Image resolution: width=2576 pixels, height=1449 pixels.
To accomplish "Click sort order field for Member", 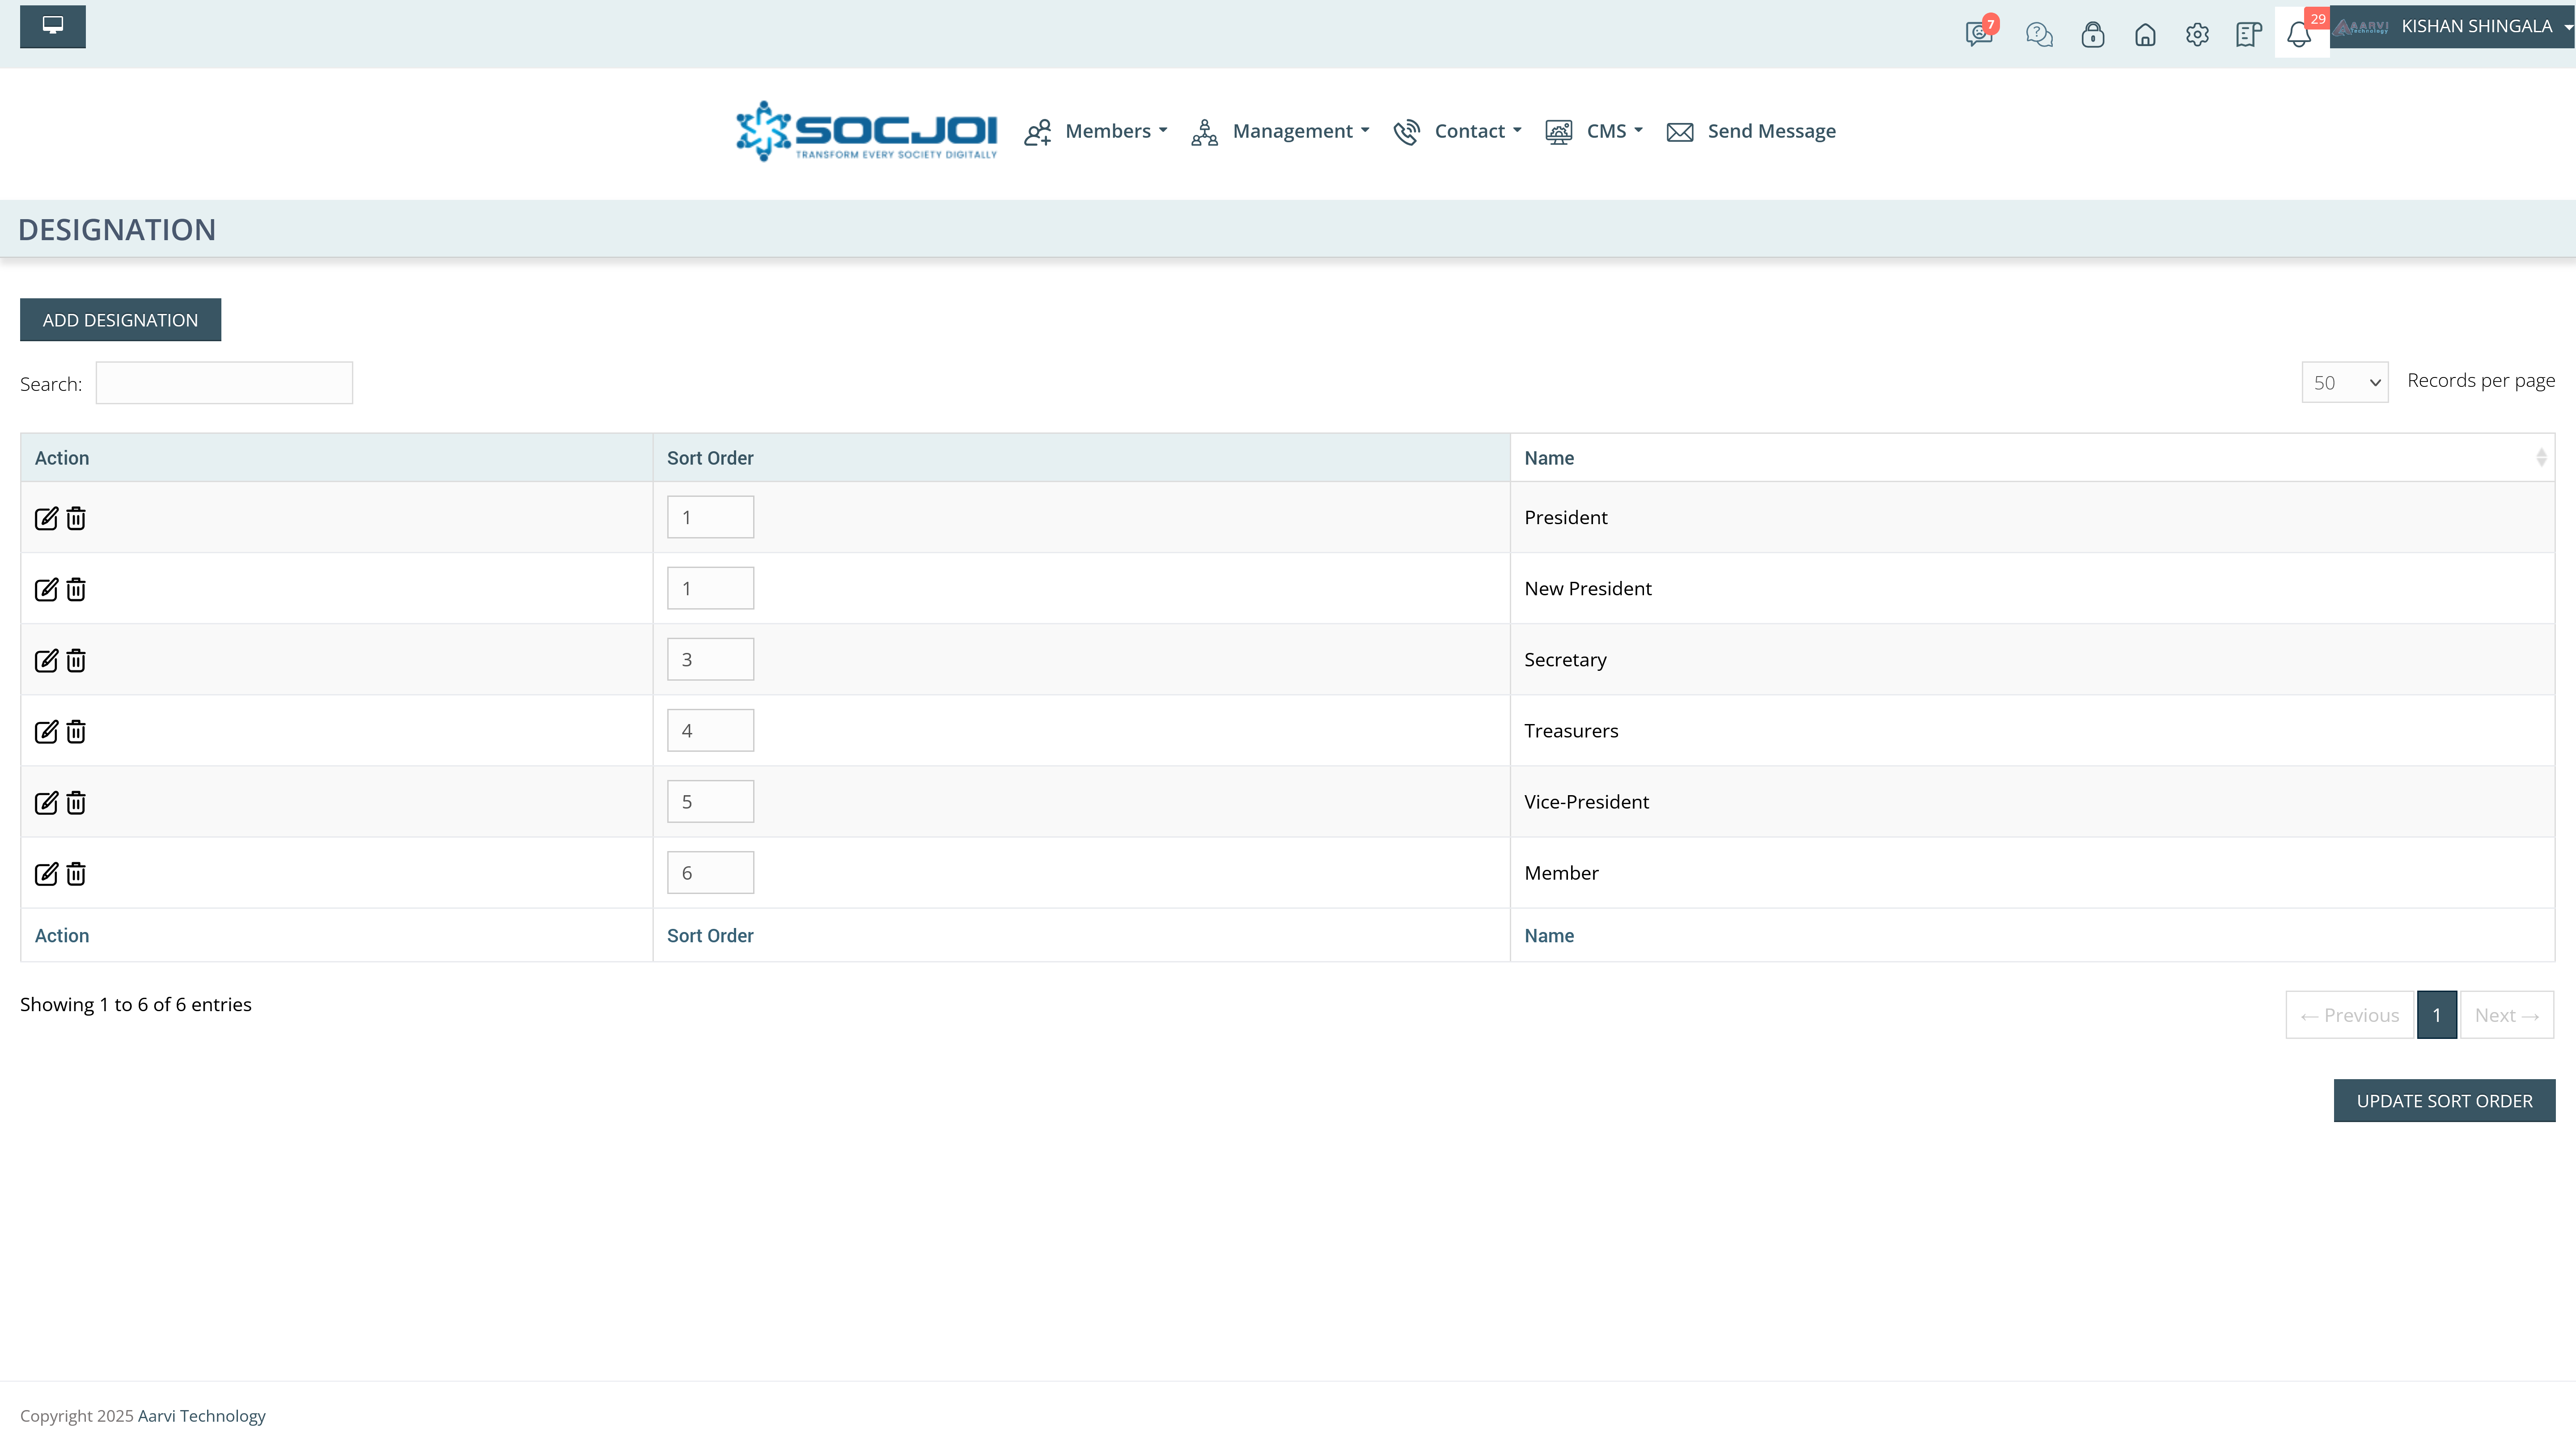I will point(710,872).
